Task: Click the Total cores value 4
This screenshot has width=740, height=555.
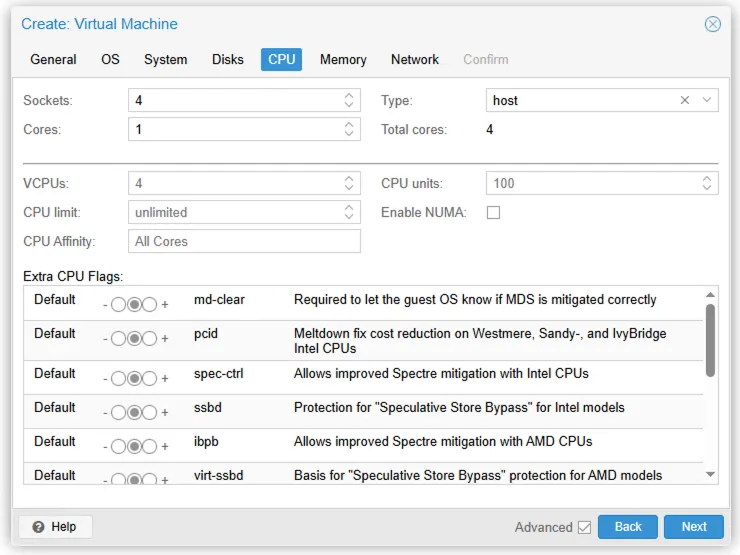Action: 490,129
